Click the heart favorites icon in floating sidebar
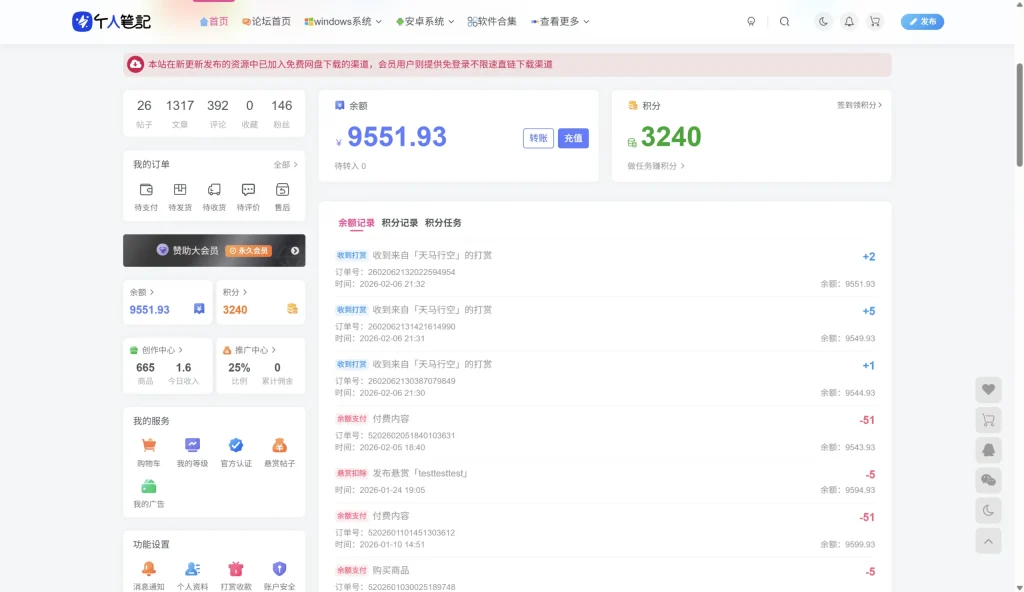This screenshot has height=592, width=1024. coord(988,390)
